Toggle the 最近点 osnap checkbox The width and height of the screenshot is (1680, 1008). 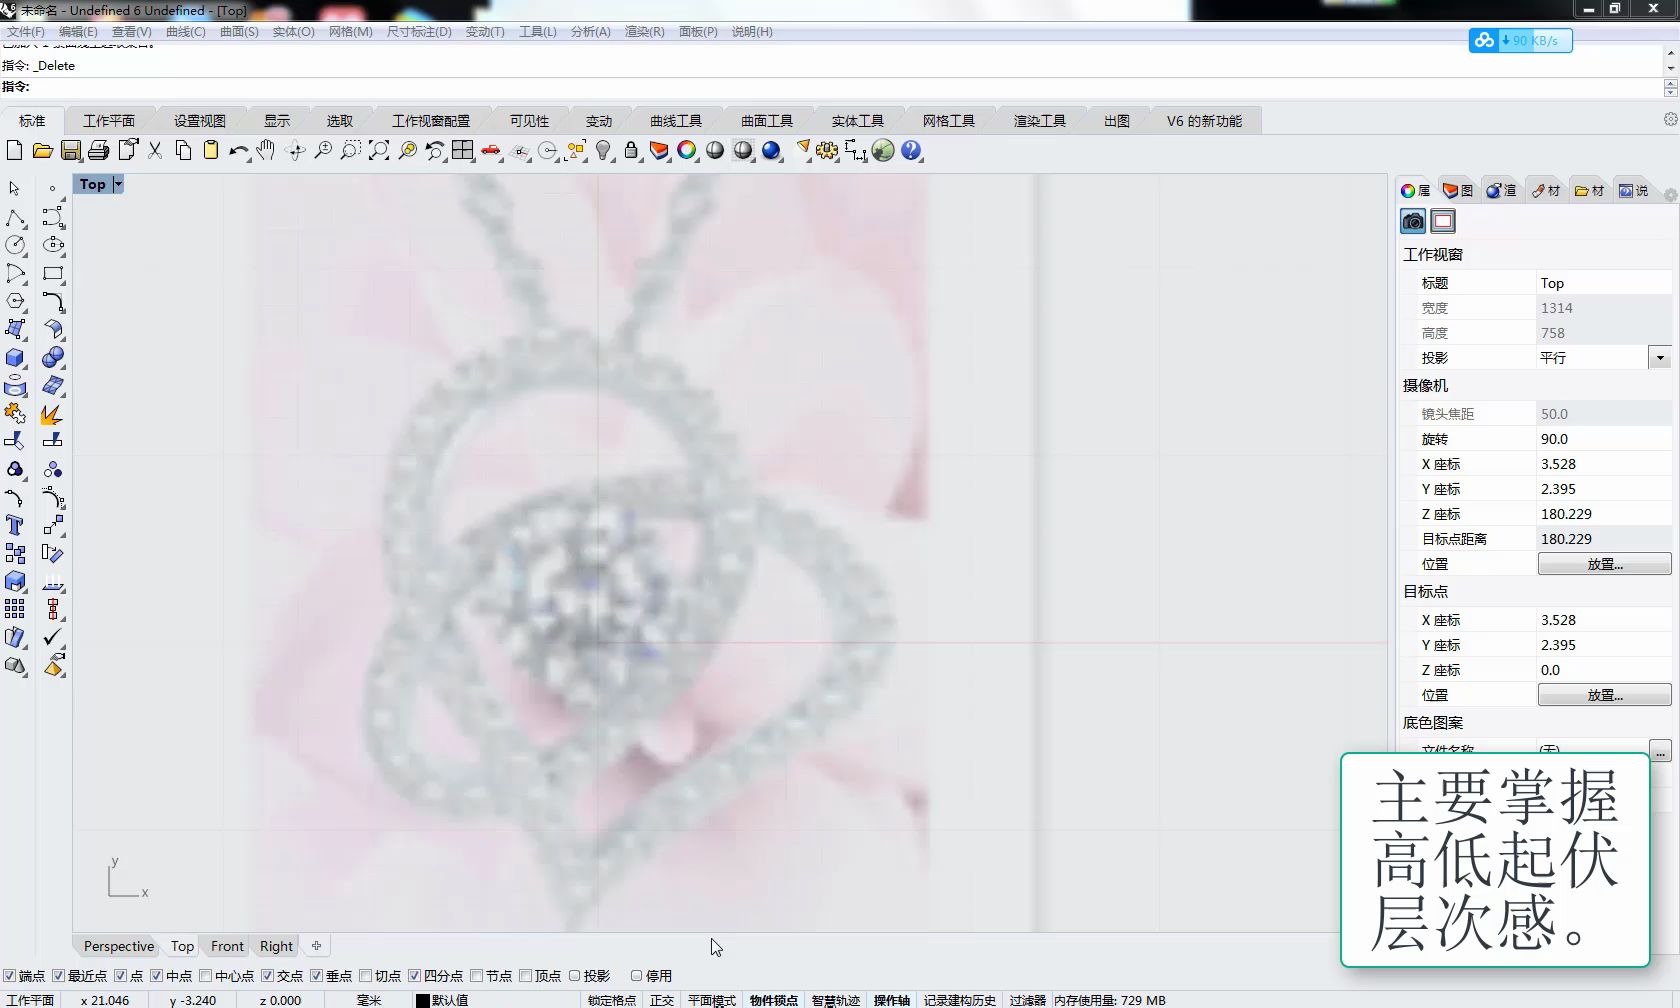[x=58, y=976]
